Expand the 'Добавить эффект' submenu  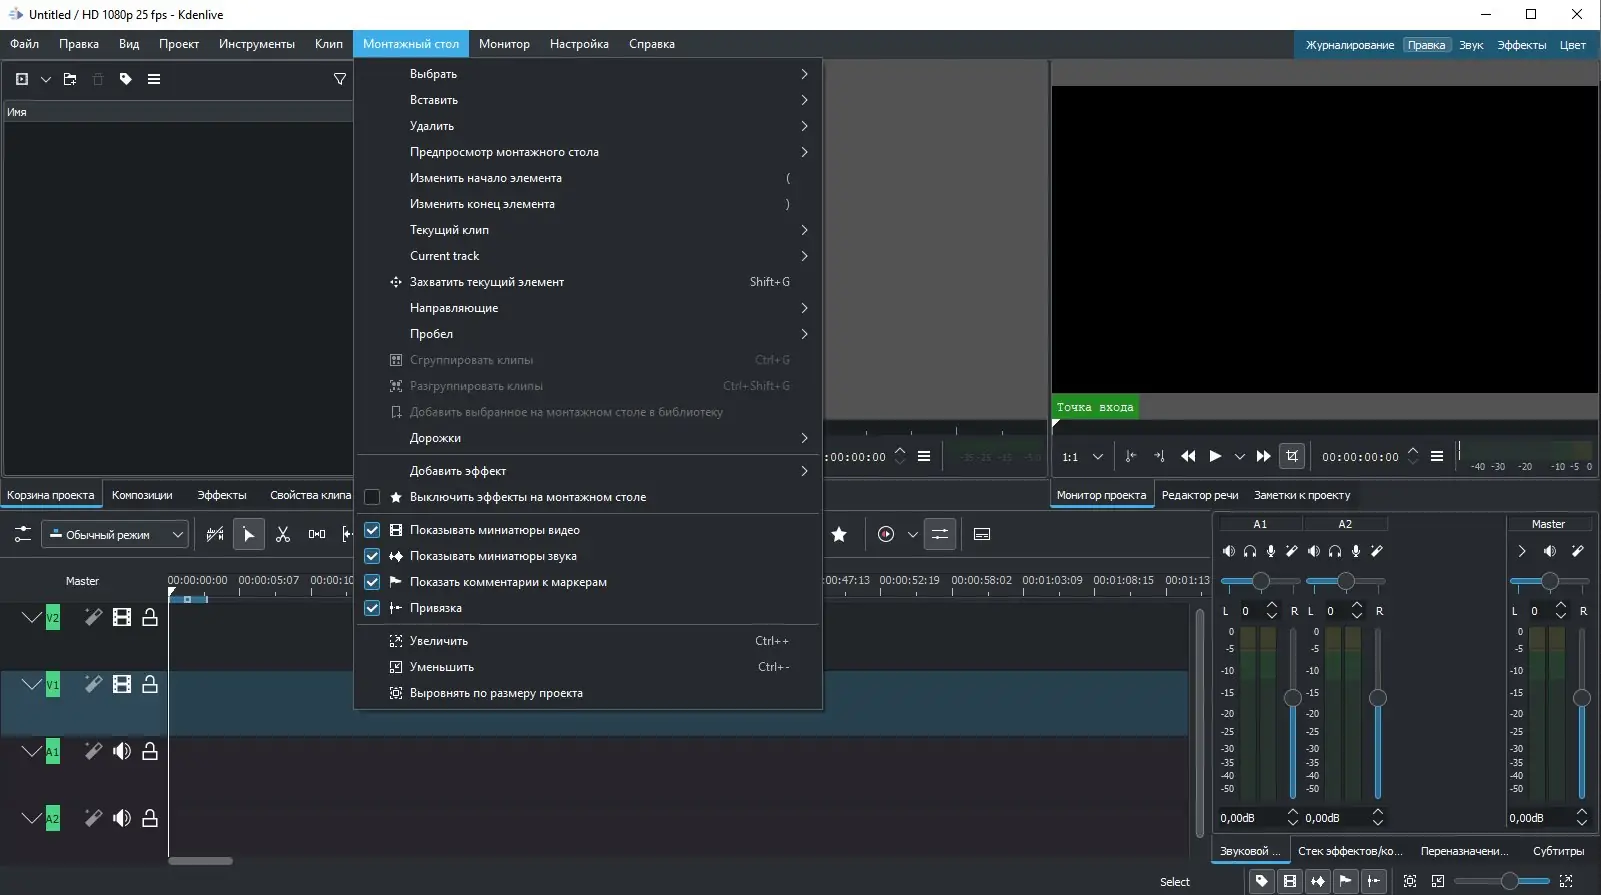(x=588, y=471)
